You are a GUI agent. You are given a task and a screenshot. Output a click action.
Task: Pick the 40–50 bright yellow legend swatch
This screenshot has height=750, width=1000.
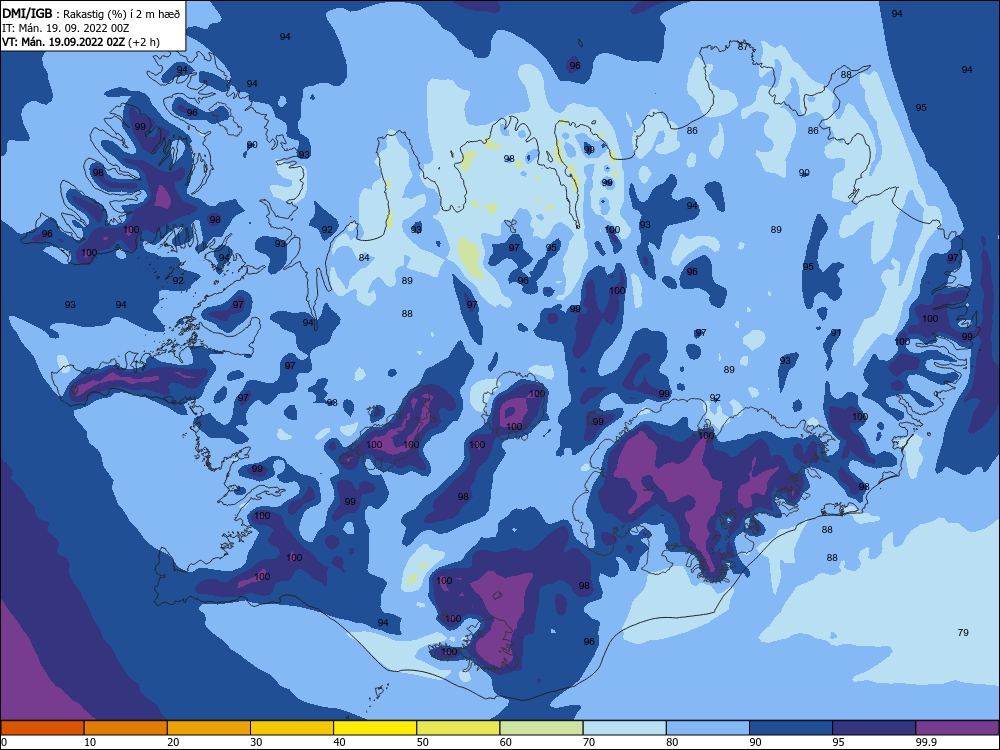375,728
